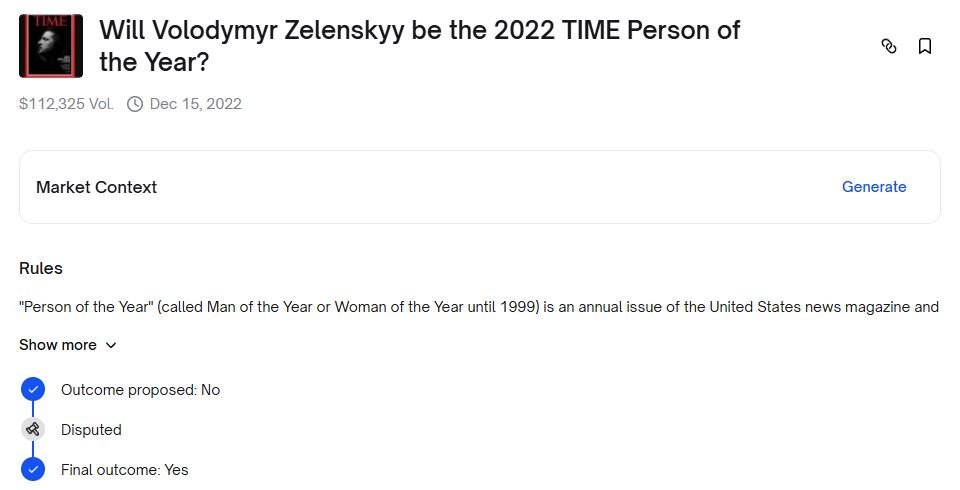Click the Dec 15, 2022 date
Screen dimensions: 960x490
tap(195, 104)
